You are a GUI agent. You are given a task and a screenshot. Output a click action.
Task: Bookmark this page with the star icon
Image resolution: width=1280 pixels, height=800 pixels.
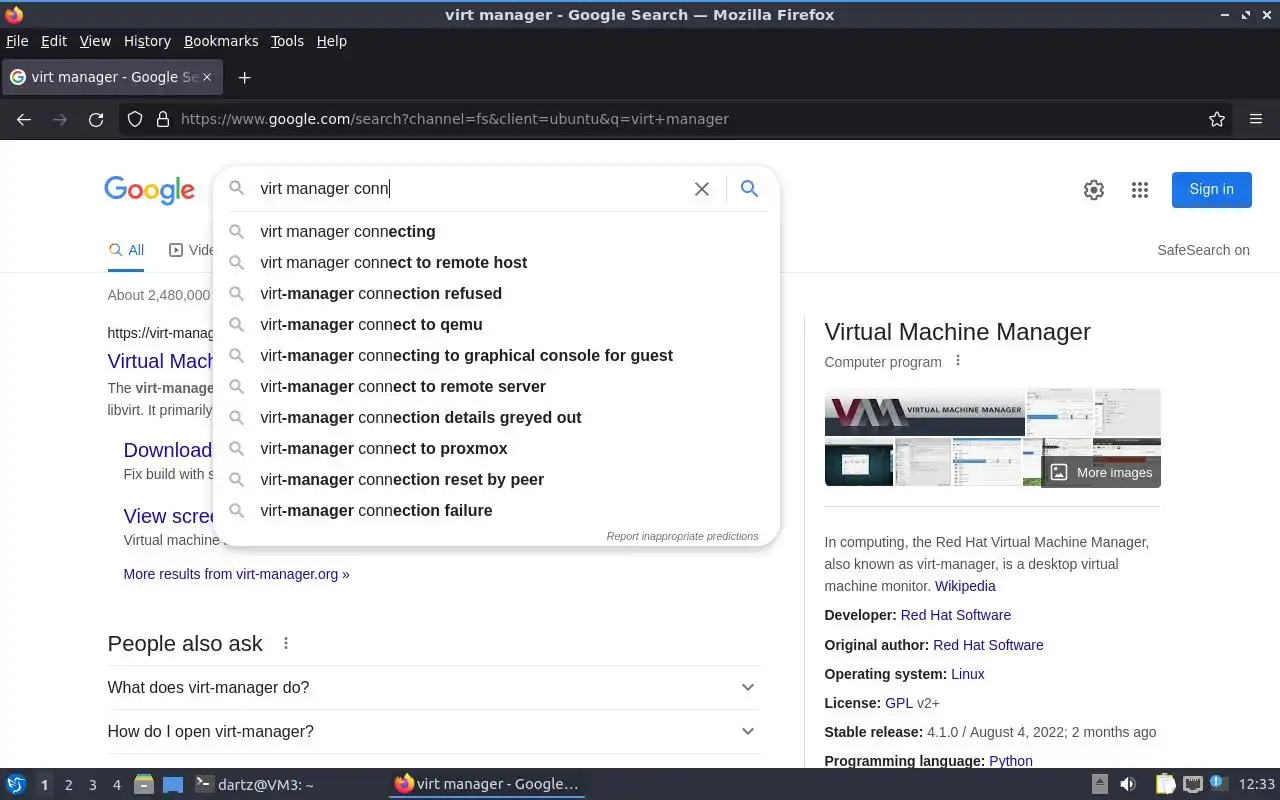(1217, 119)
